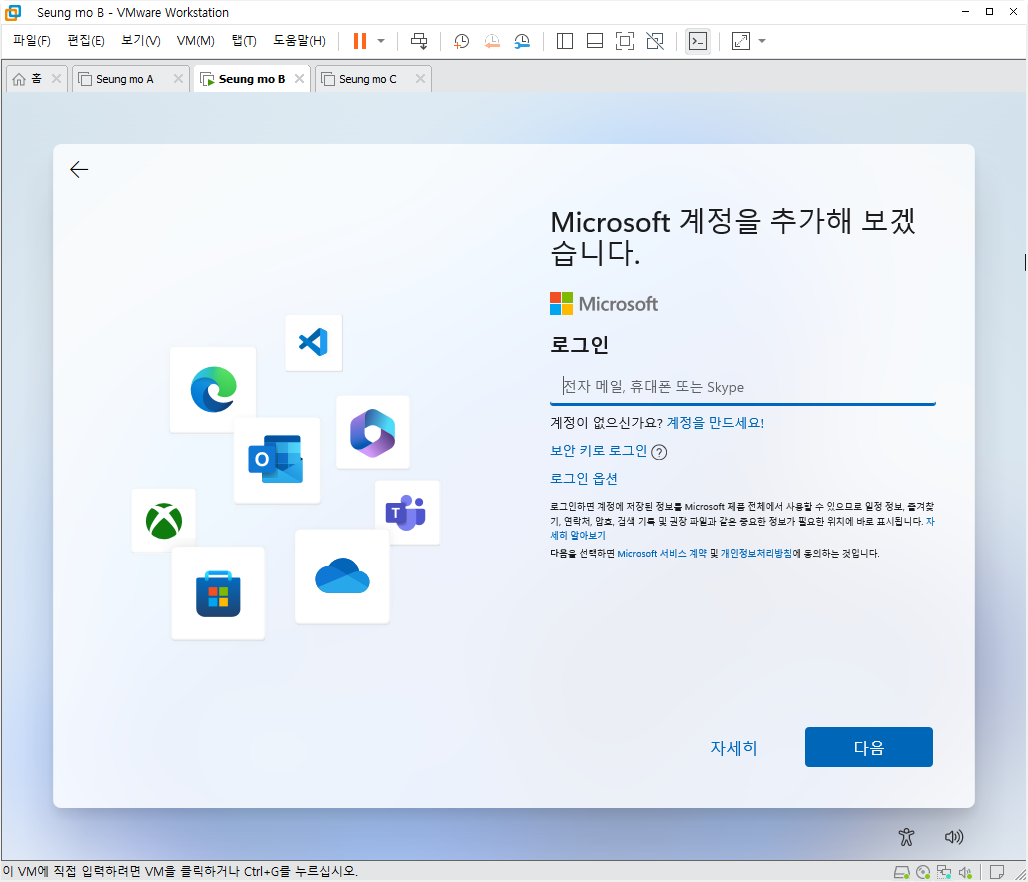Select the Seung mo B tab
The height and width of the screenshot is (882, 1028).
tap(252, 79)
